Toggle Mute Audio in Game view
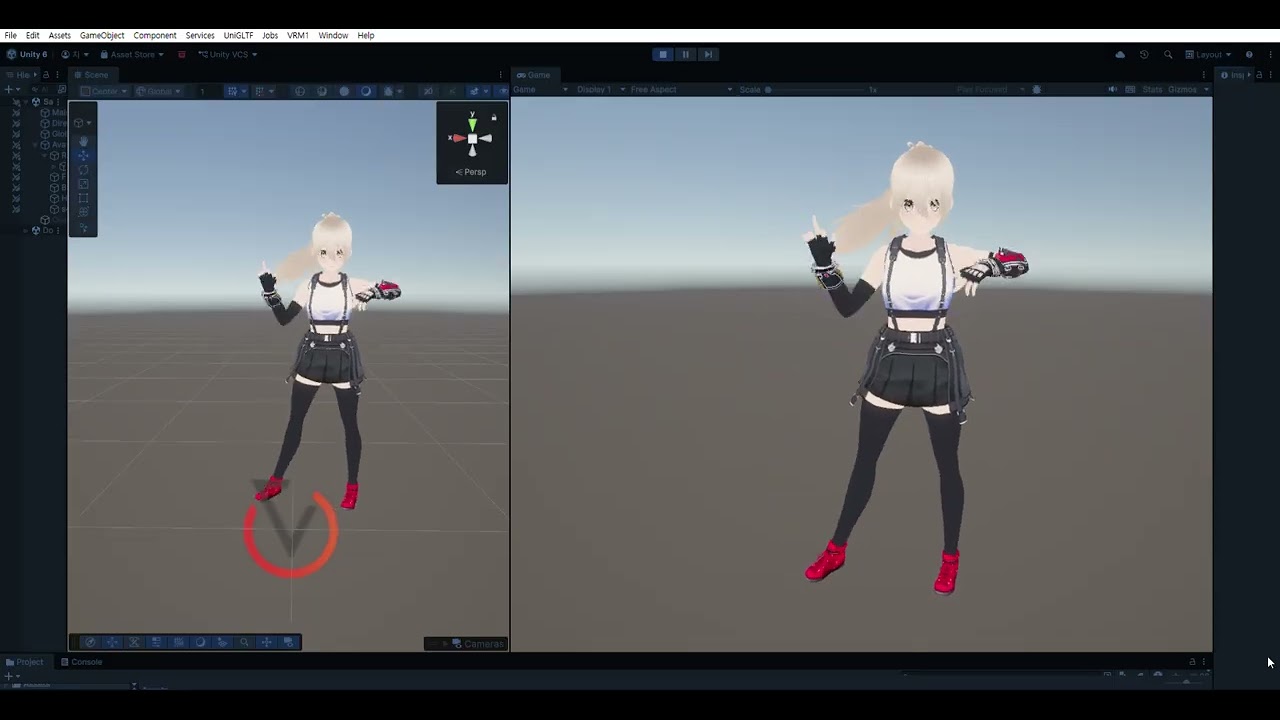Viewport: 1280px width, 720px height. click(x=1112, y=89)
